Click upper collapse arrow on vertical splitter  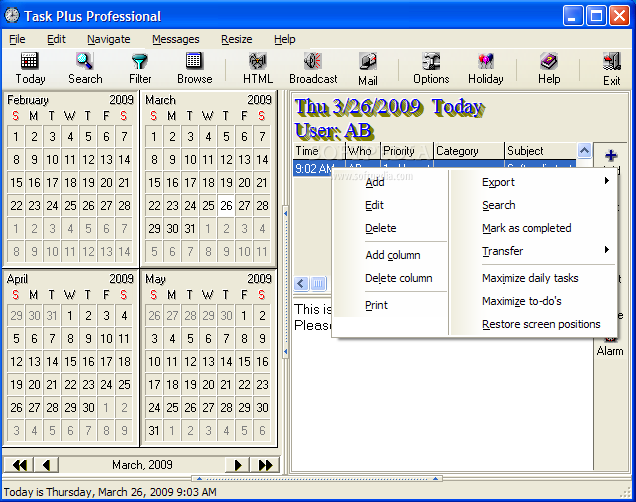click(286, 213)
